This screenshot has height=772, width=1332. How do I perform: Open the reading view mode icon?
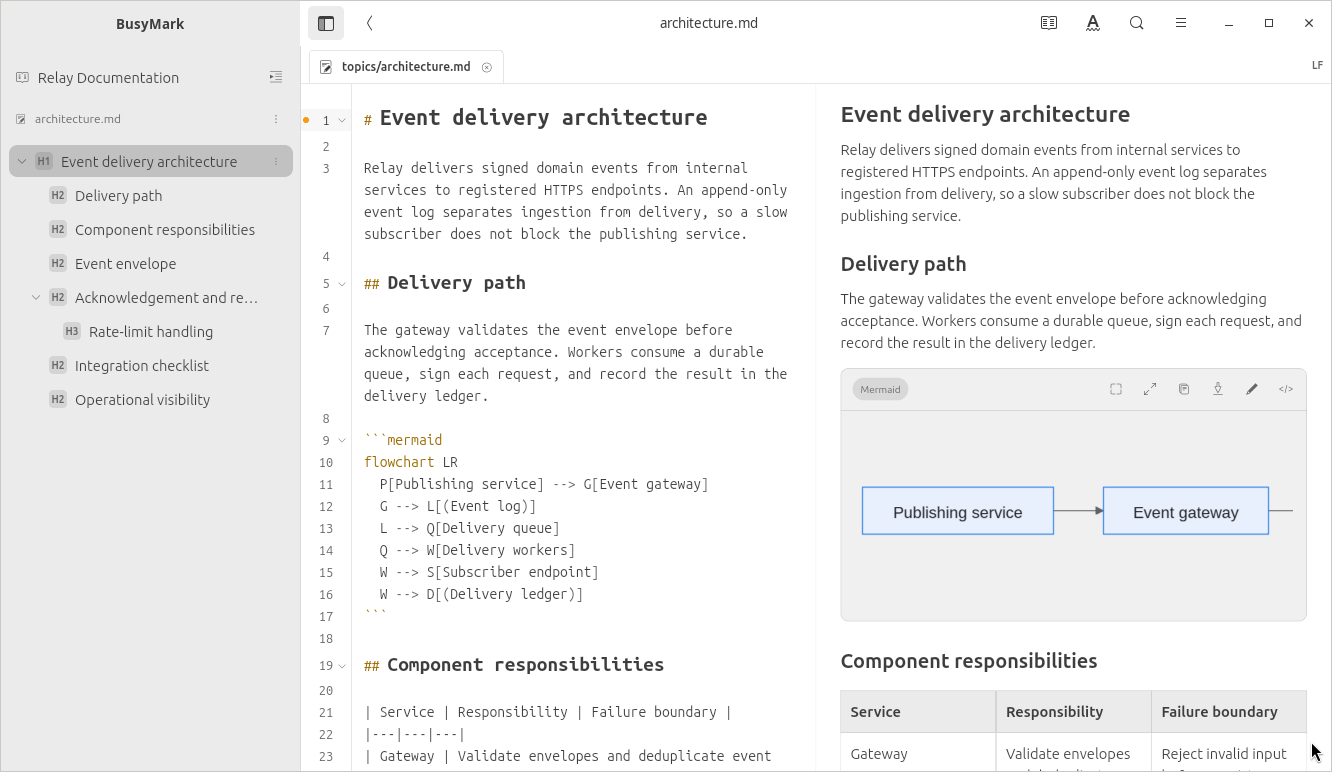click(1049, 23)
